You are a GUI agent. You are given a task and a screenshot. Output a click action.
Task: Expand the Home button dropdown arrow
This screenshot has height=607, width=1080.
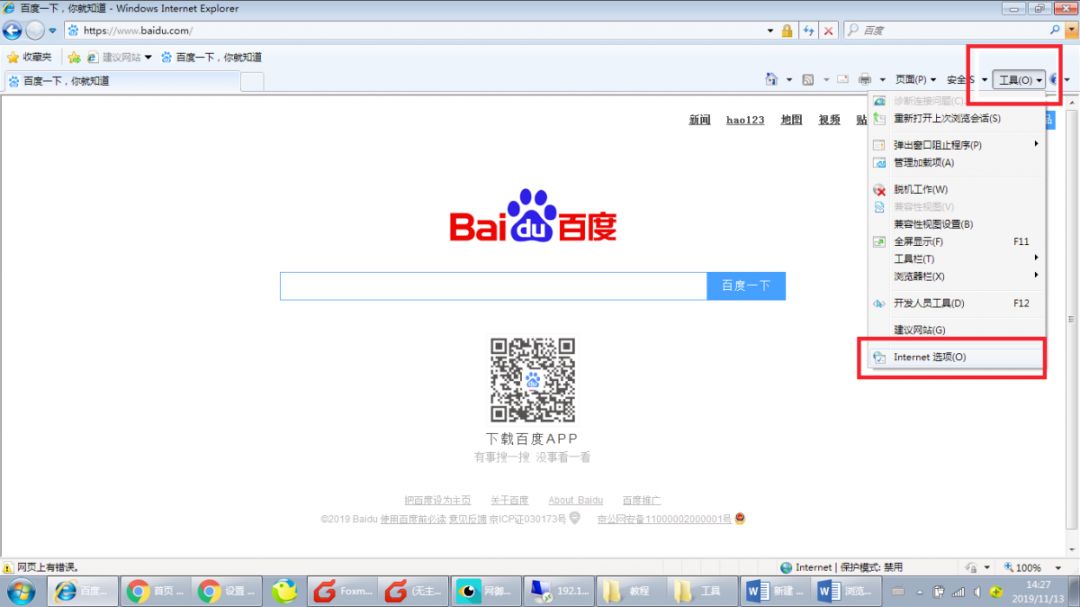pyautogui.click(x=789, y=80)
